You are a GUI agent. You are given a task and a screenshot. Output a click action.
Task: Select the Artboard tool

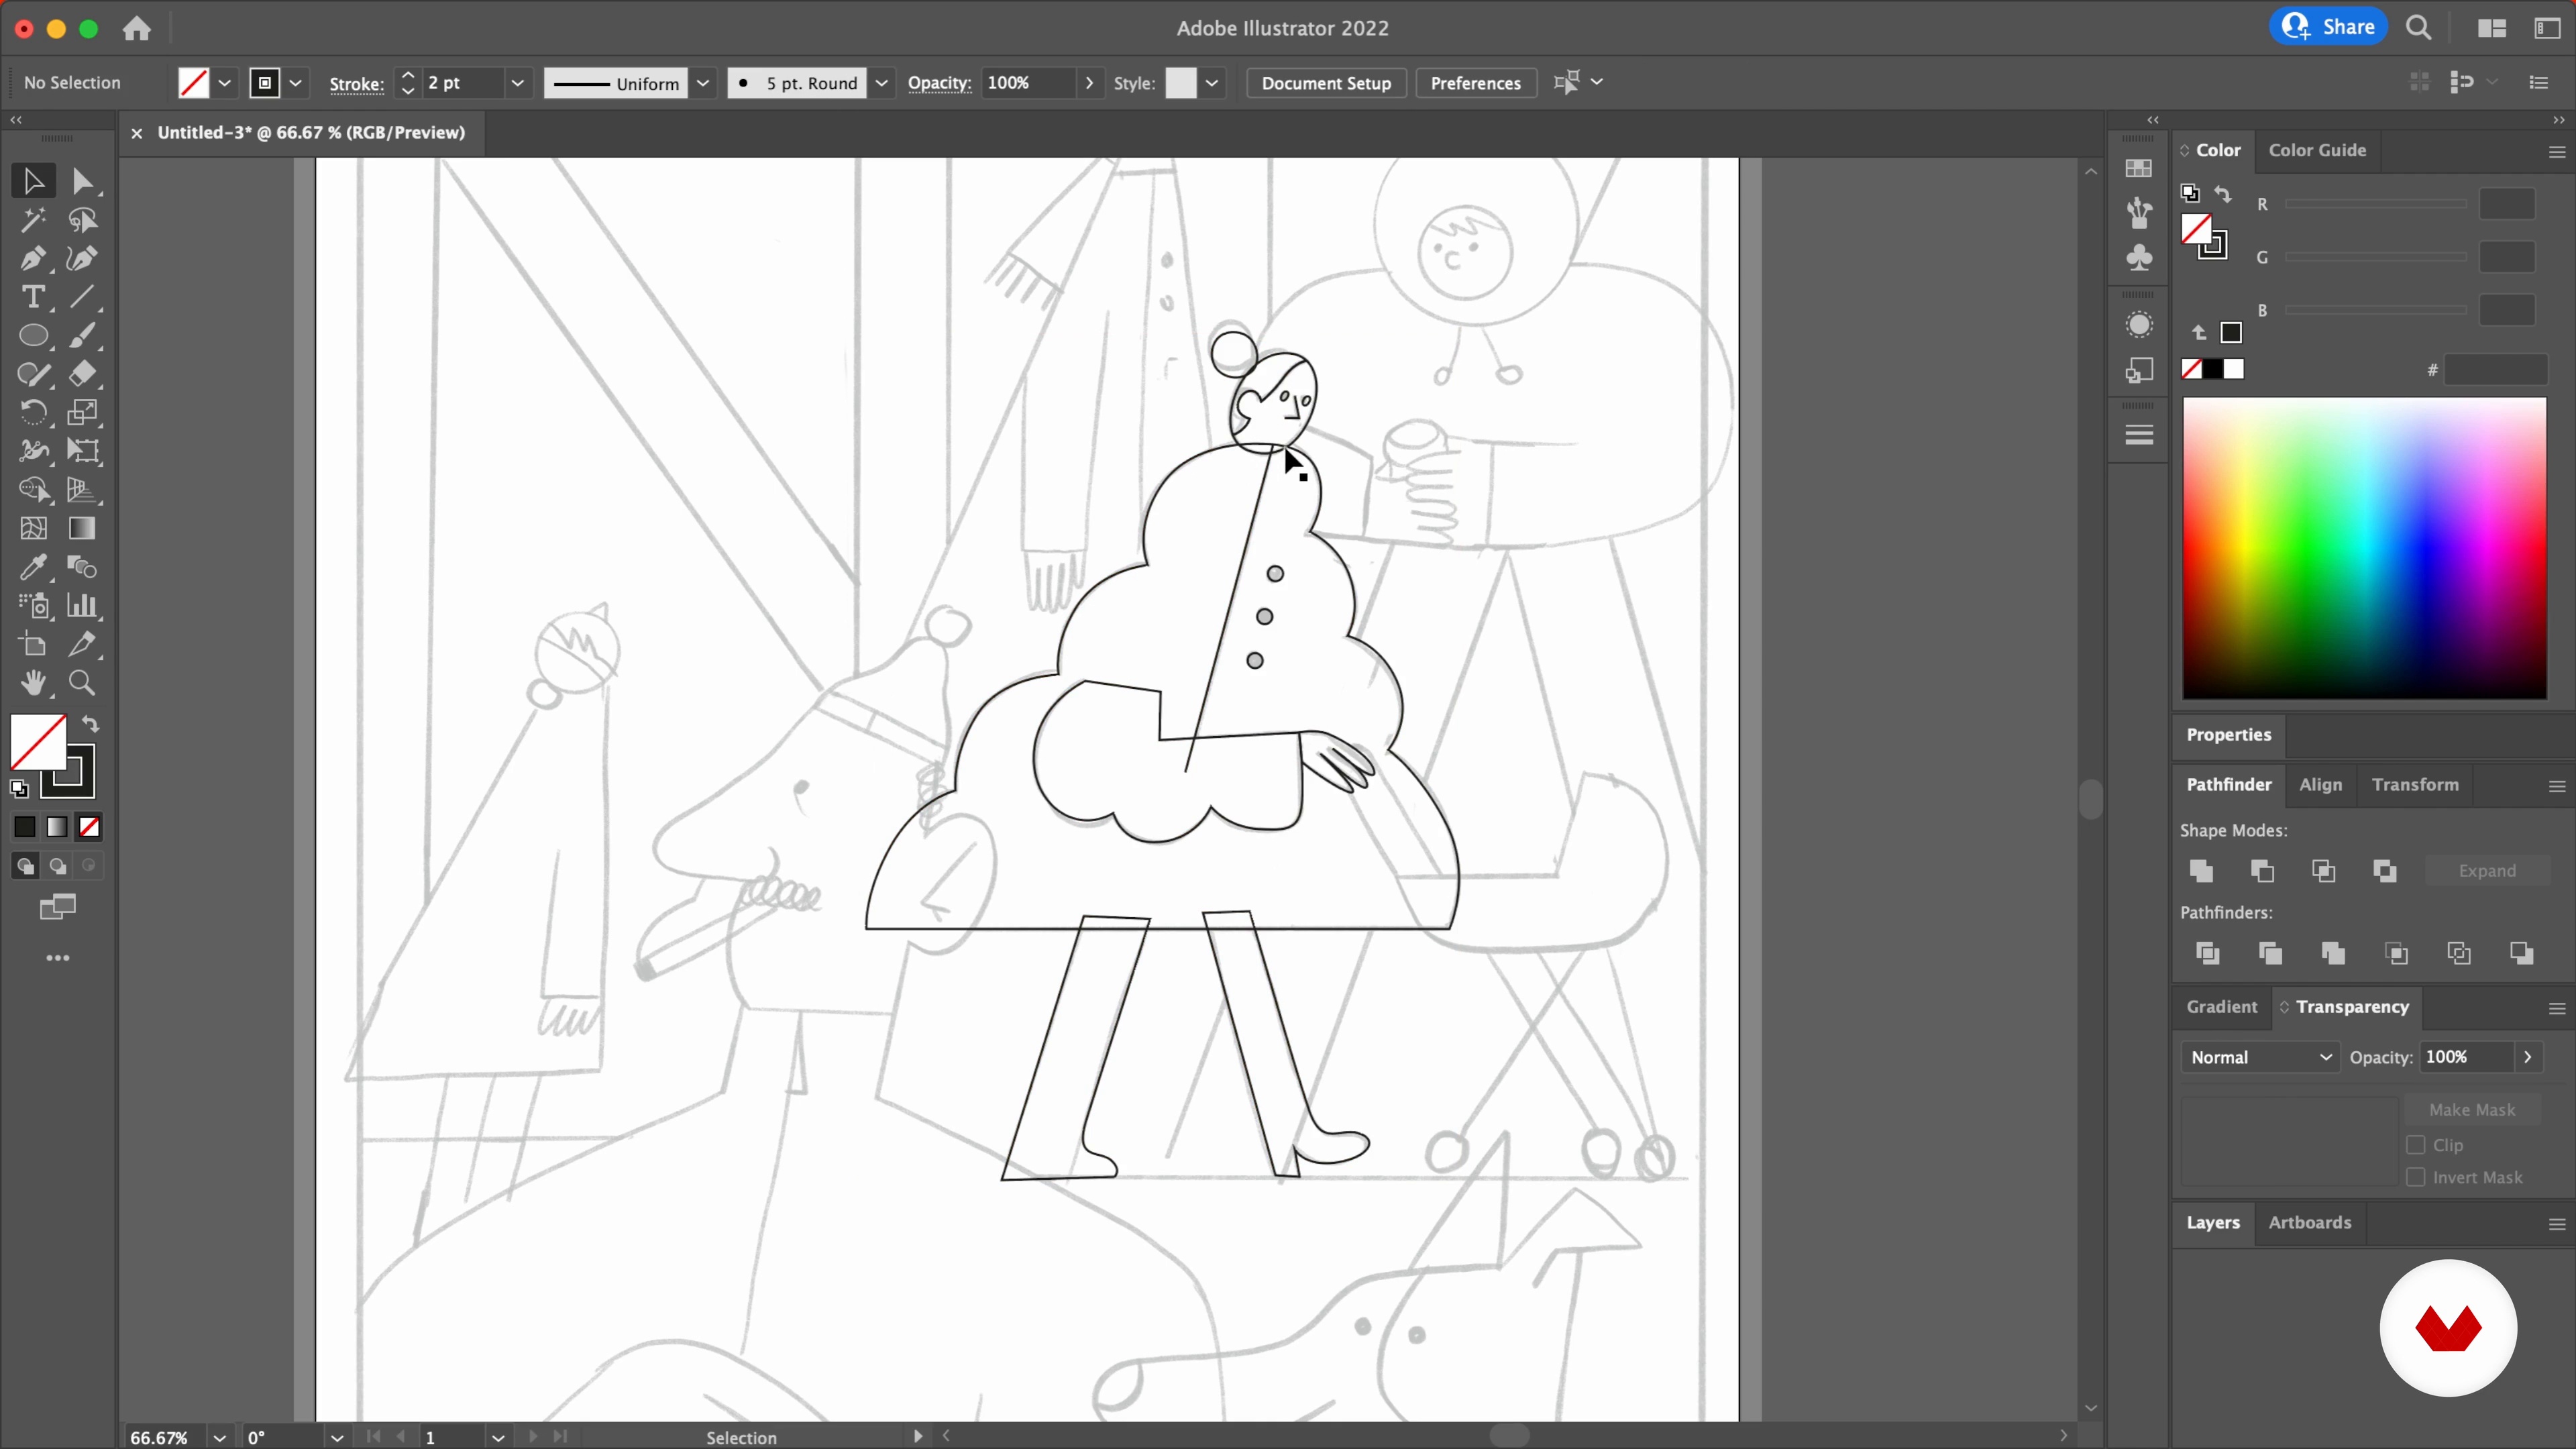click(x=33, y=645)
